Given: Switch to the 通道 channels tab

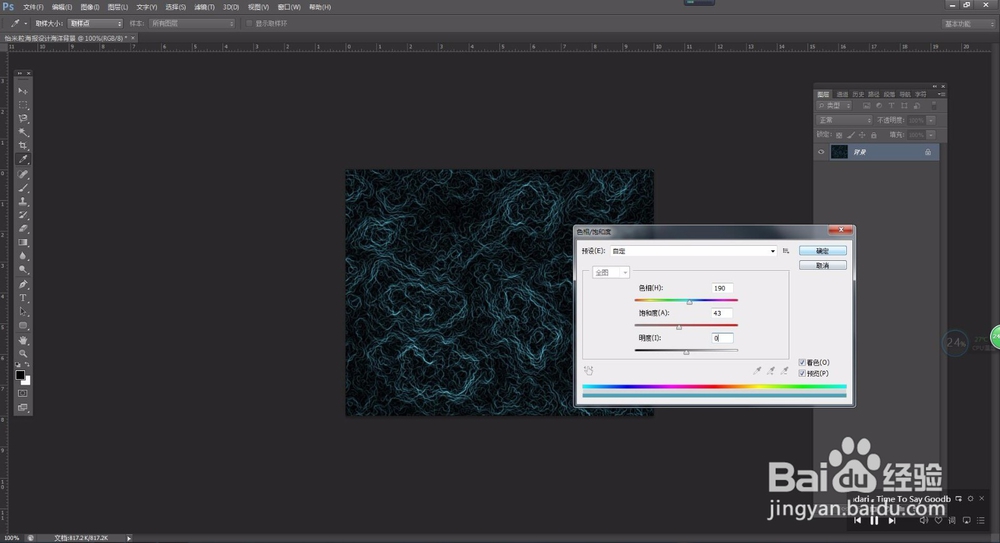Looking at the screenshot, I should pyautogui.click(x=842, y=94).
